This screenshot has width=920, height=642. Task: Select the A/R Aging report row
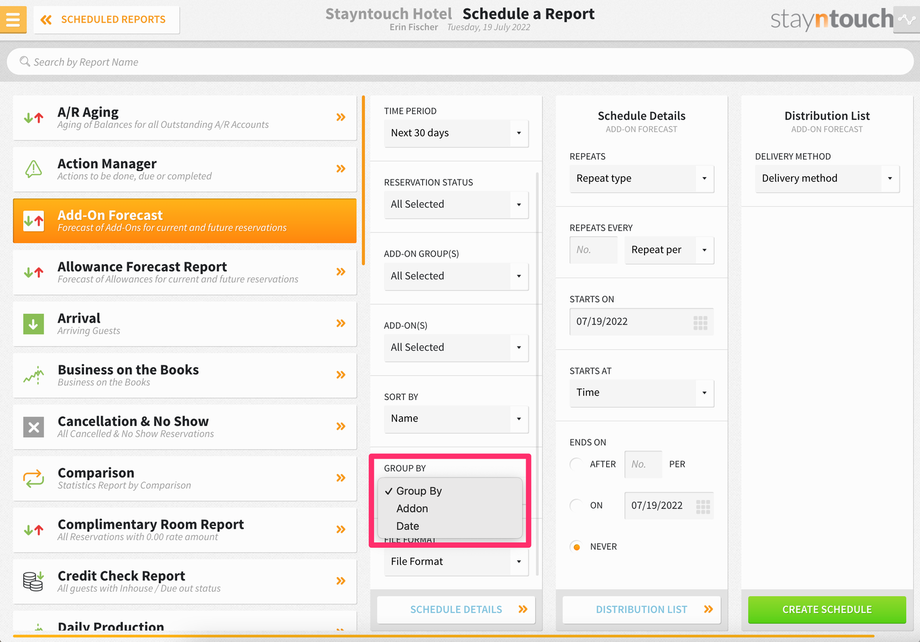[x=184, y=117]
